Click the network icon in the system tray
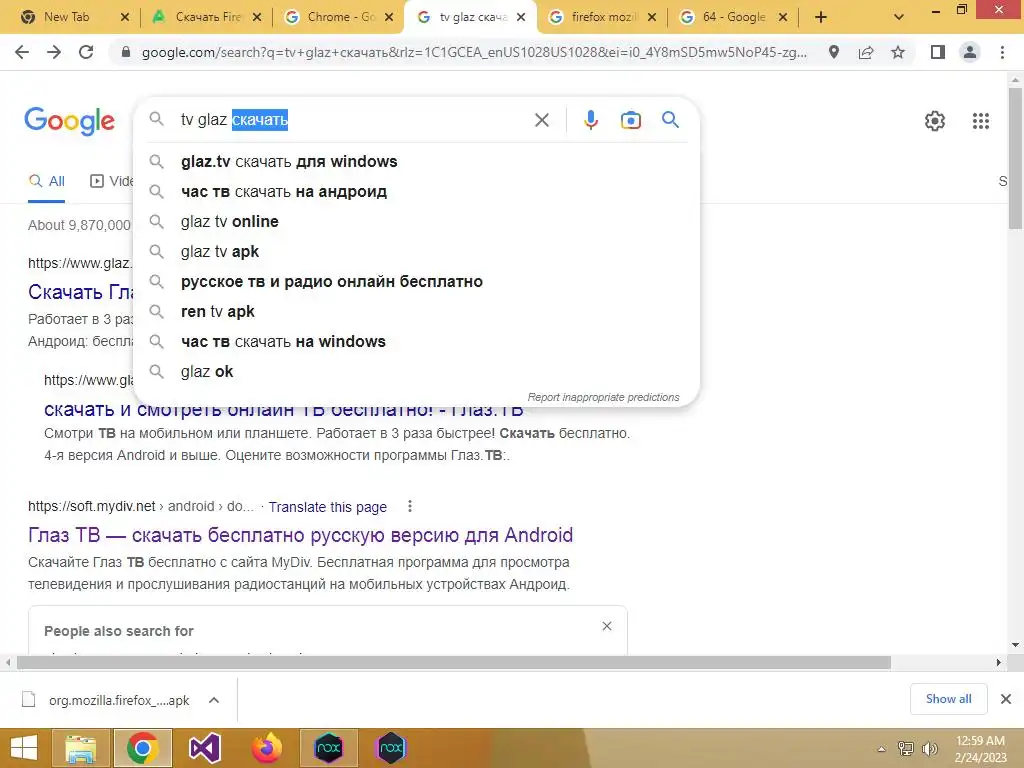The width and height of the screenshot is (1024, 768). click(x=906, y=748)
